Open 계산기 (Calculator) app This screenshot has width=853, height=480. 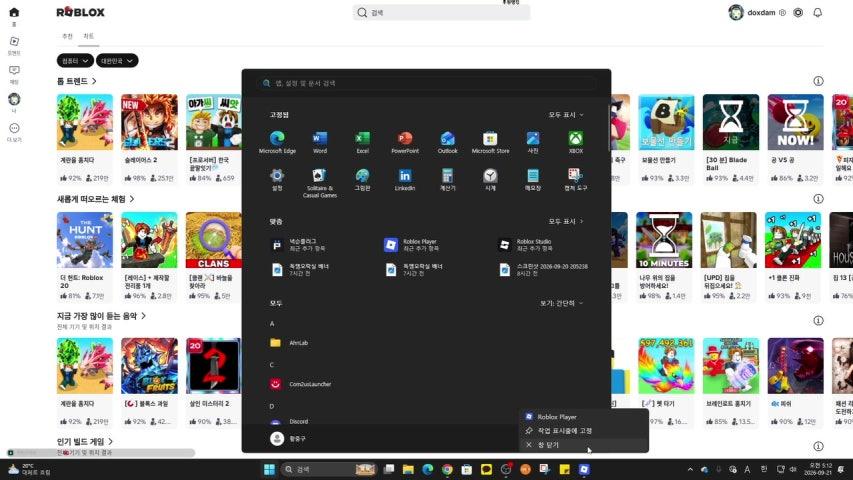447,180
